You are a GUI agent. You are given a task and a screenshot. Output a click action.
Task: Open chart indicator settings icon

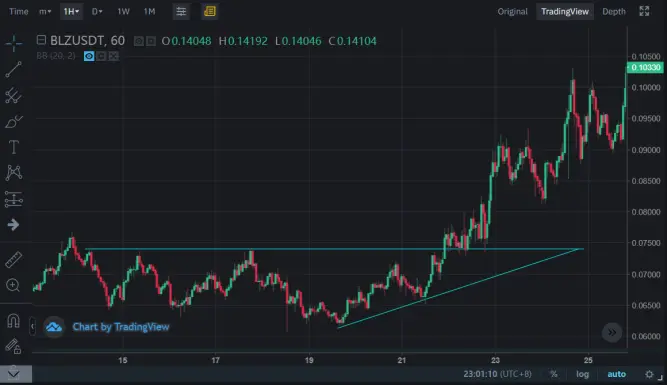(181, 11)
